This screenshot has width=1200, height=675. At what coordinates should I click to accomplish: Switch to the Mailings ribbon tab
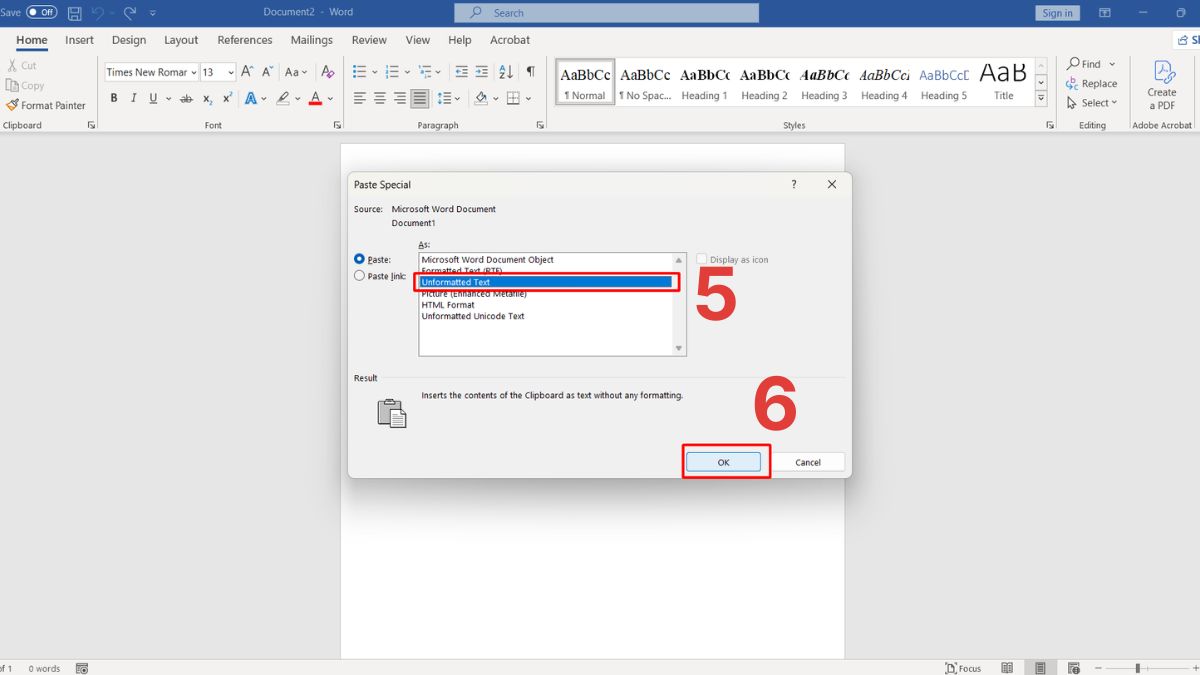pos(311,40)
